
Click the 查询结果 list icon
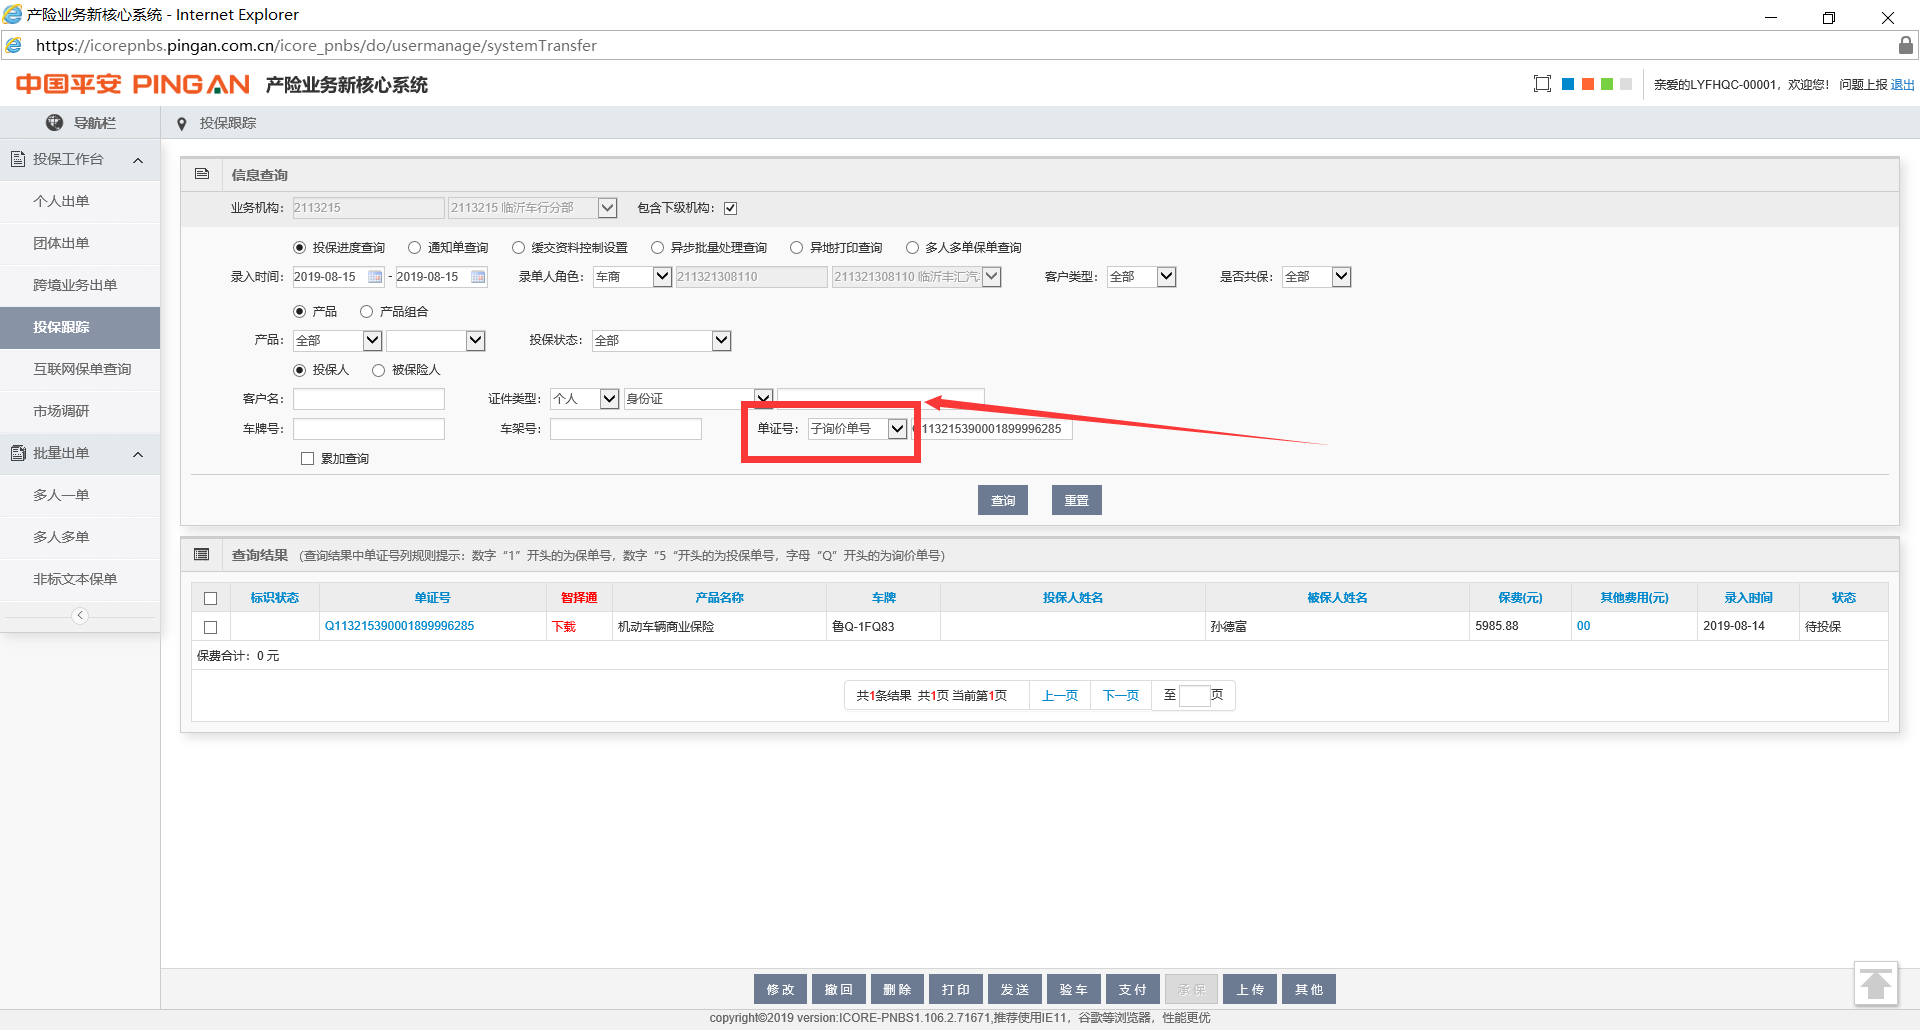coord(202,554)
